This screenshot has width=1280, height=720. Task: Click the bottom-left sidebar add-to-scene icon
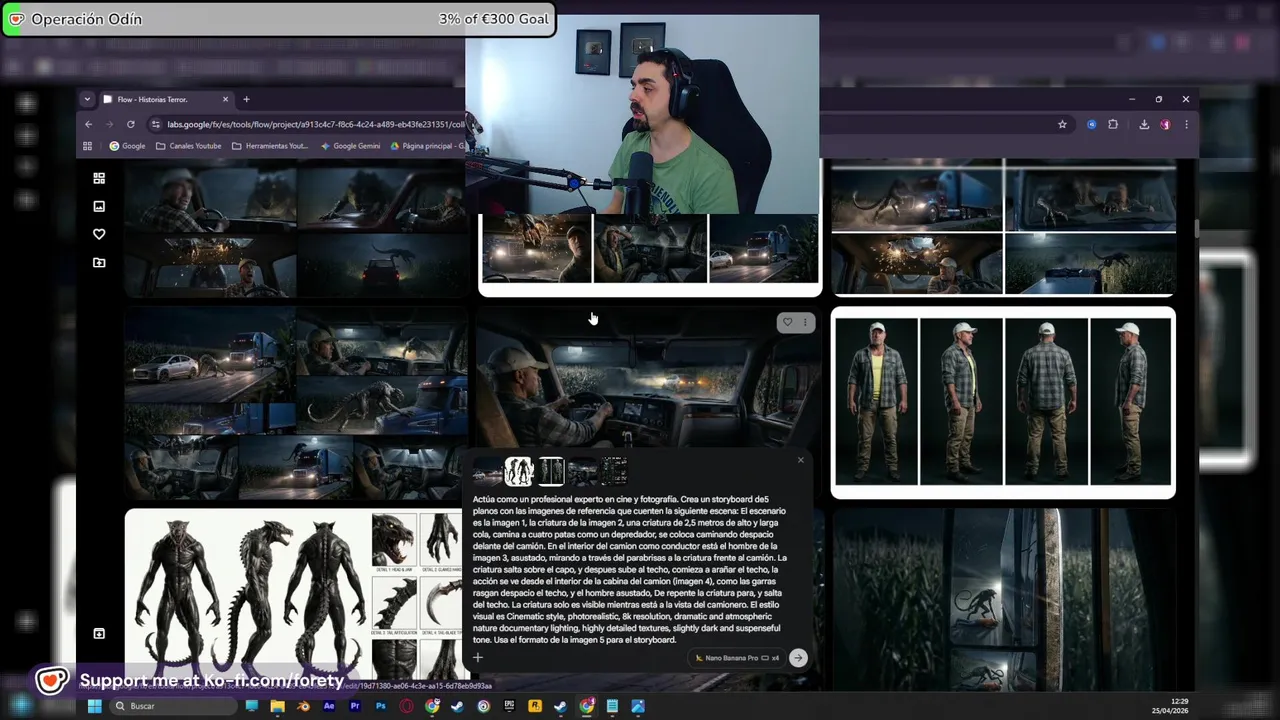99,633
